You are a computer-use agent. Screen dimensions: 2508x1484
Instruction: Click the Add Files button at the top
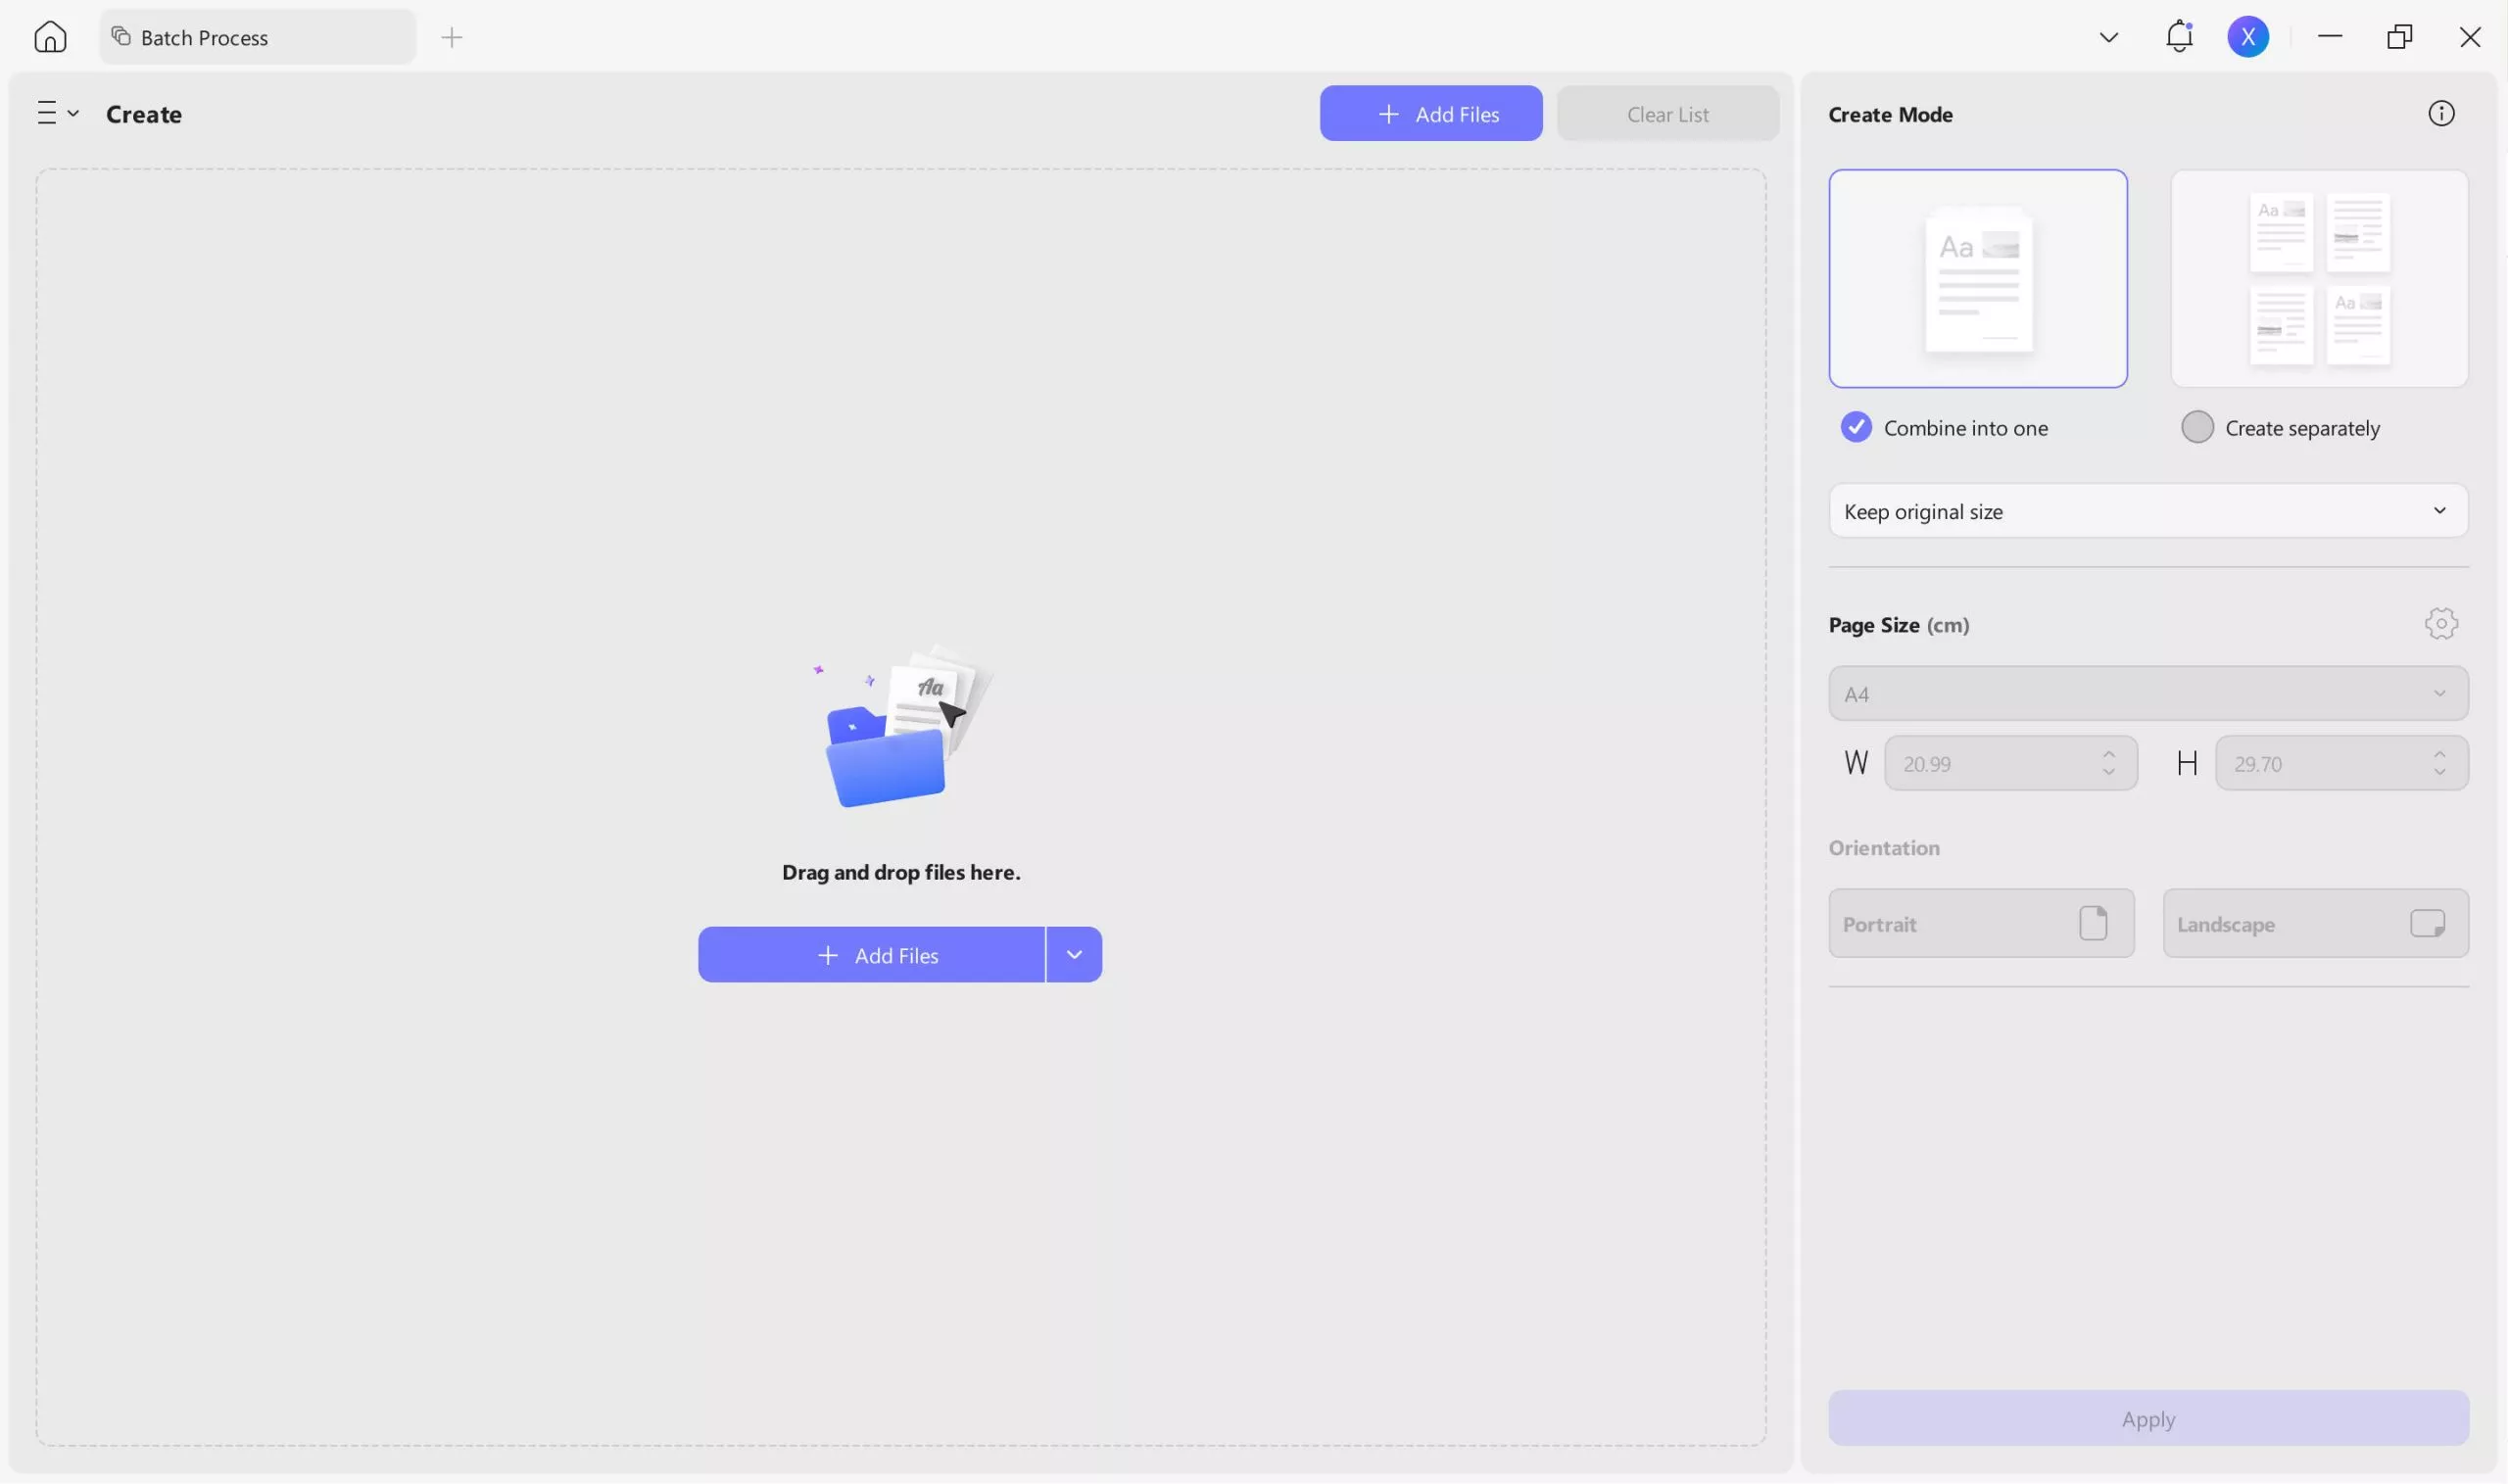pos(1430,113)
